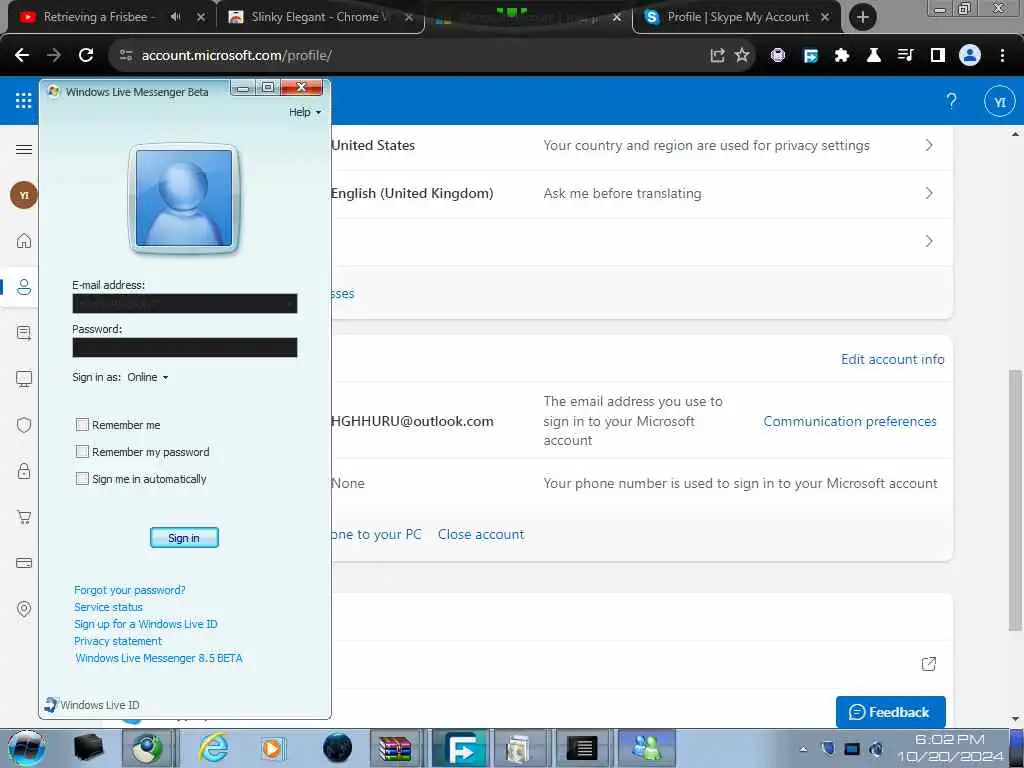Open the Windows Start orb
This screenshot has height=768, width=1024.
(x=27, y=748)
